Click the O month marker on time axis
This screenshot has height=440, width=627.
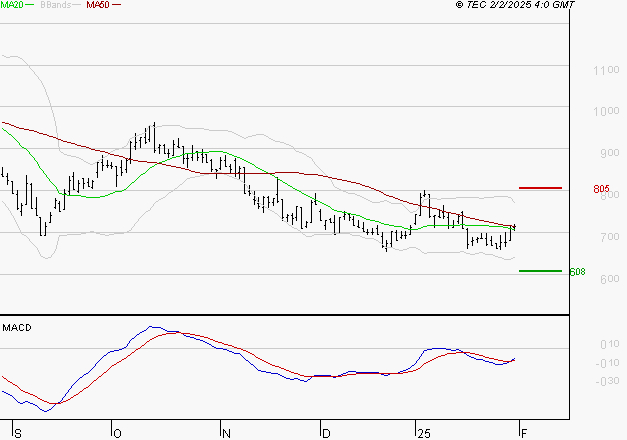[117, 434]
